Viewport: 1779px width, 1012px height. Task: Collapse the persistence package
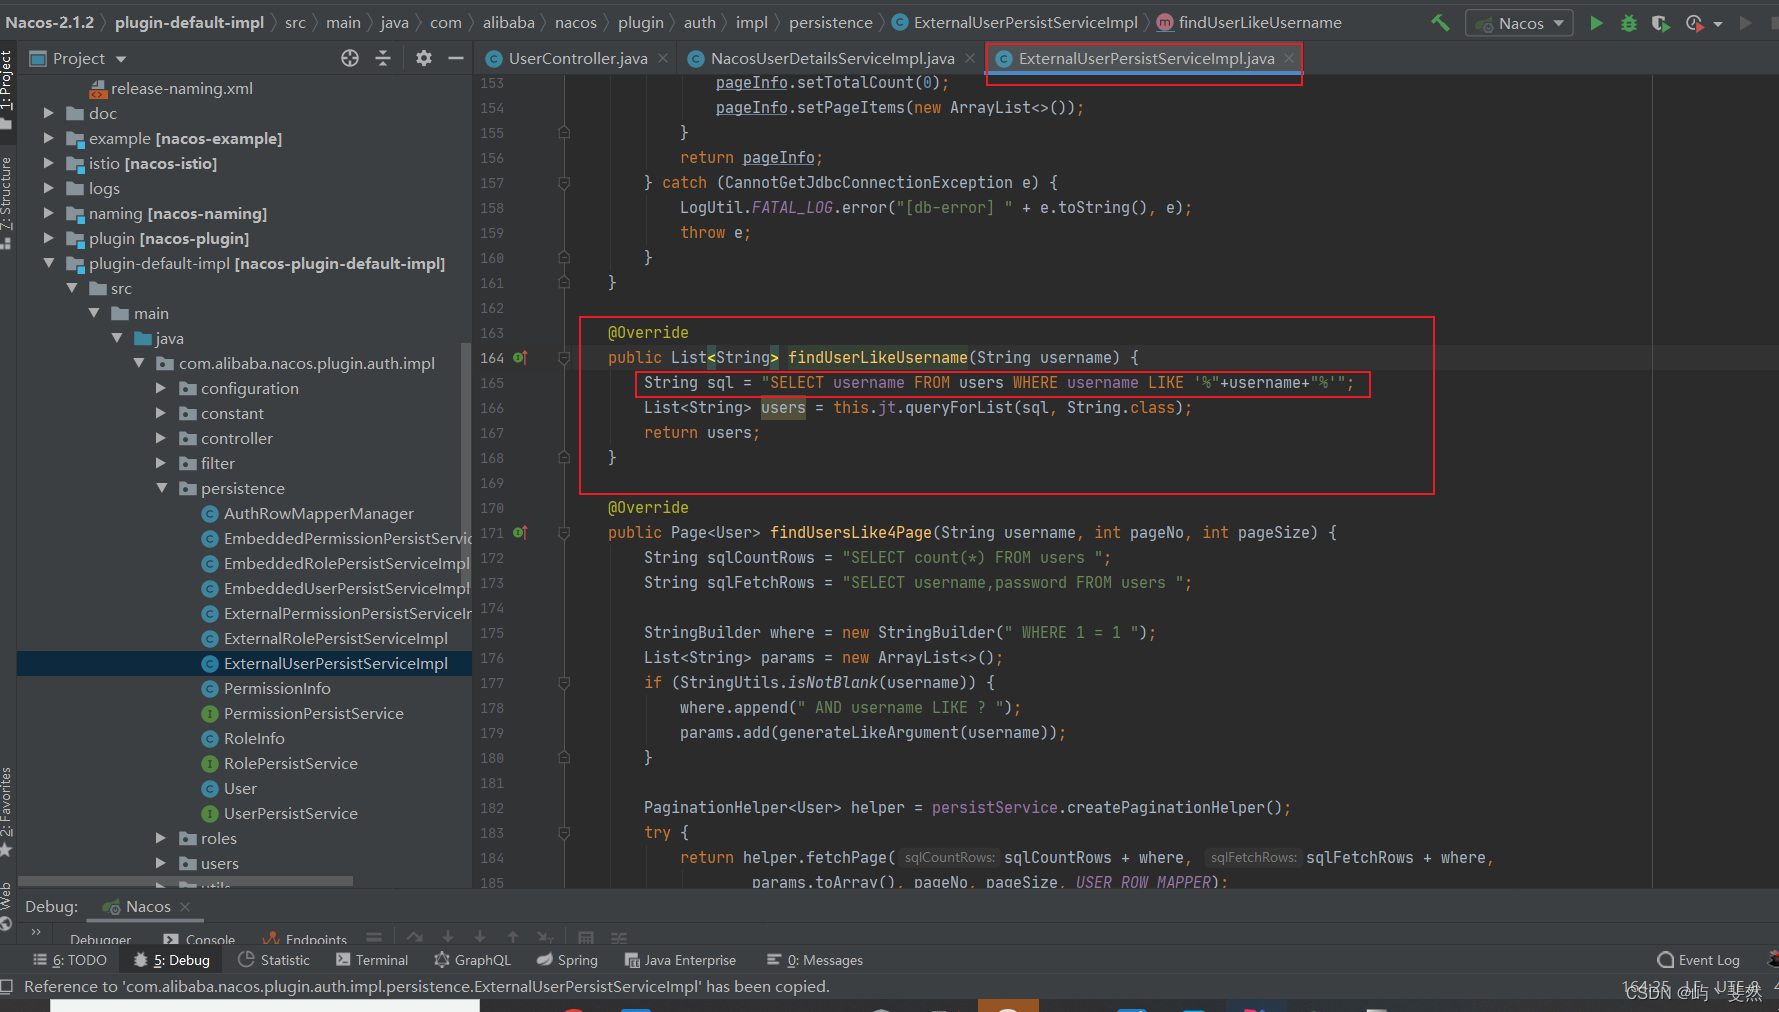pos(161,488)
